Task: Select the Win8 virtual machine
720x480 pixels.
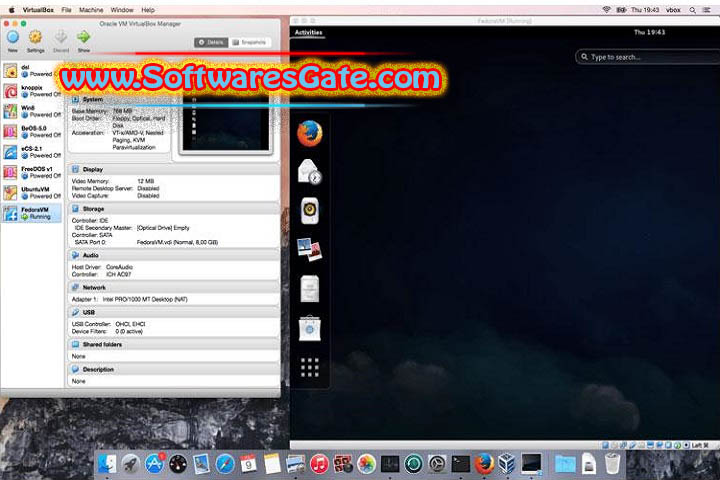Action: pos(32,111)
